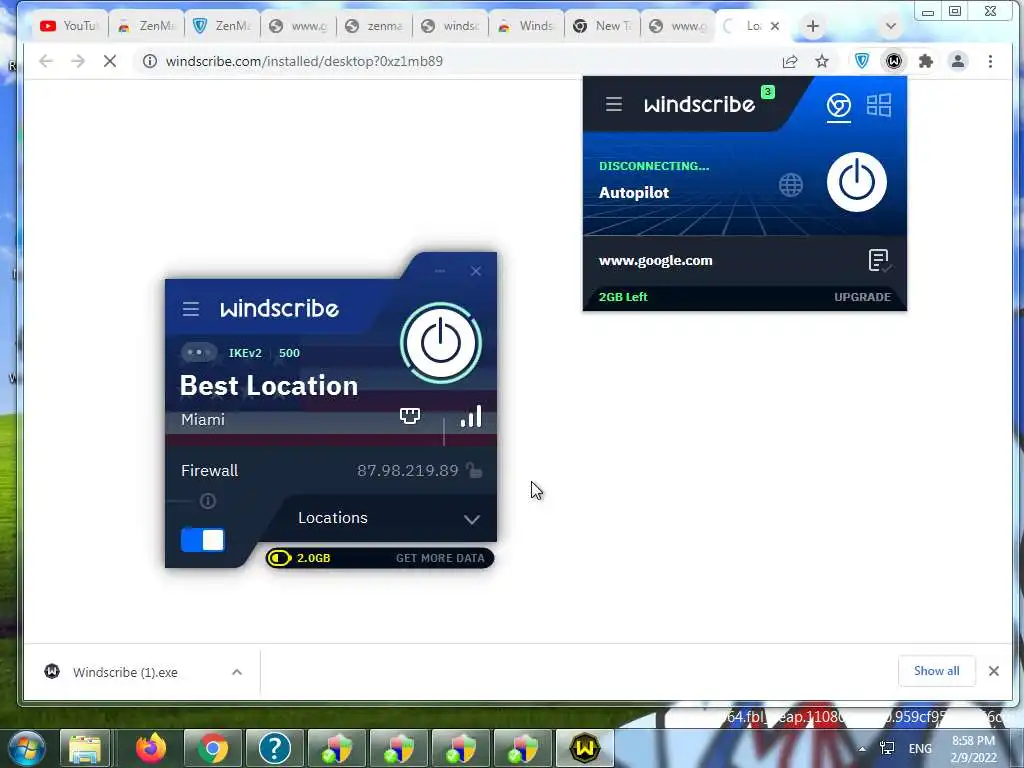
Task: Click the signal strength bars icon
Action: (x=471, y=416)
